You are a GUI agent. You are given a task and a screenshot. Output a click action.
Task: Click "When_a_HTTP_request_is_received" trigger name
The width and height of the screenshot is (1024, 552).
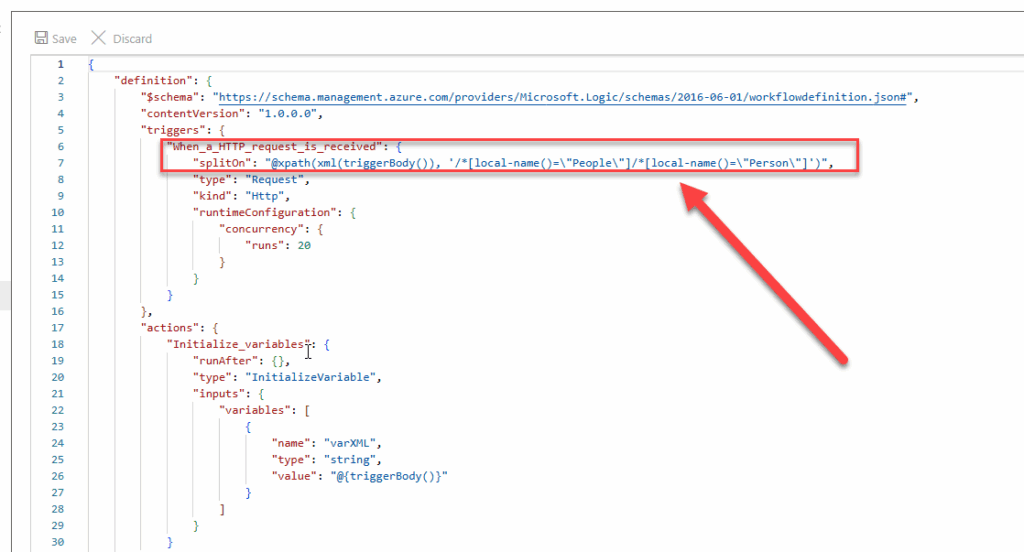pos(274,146)
